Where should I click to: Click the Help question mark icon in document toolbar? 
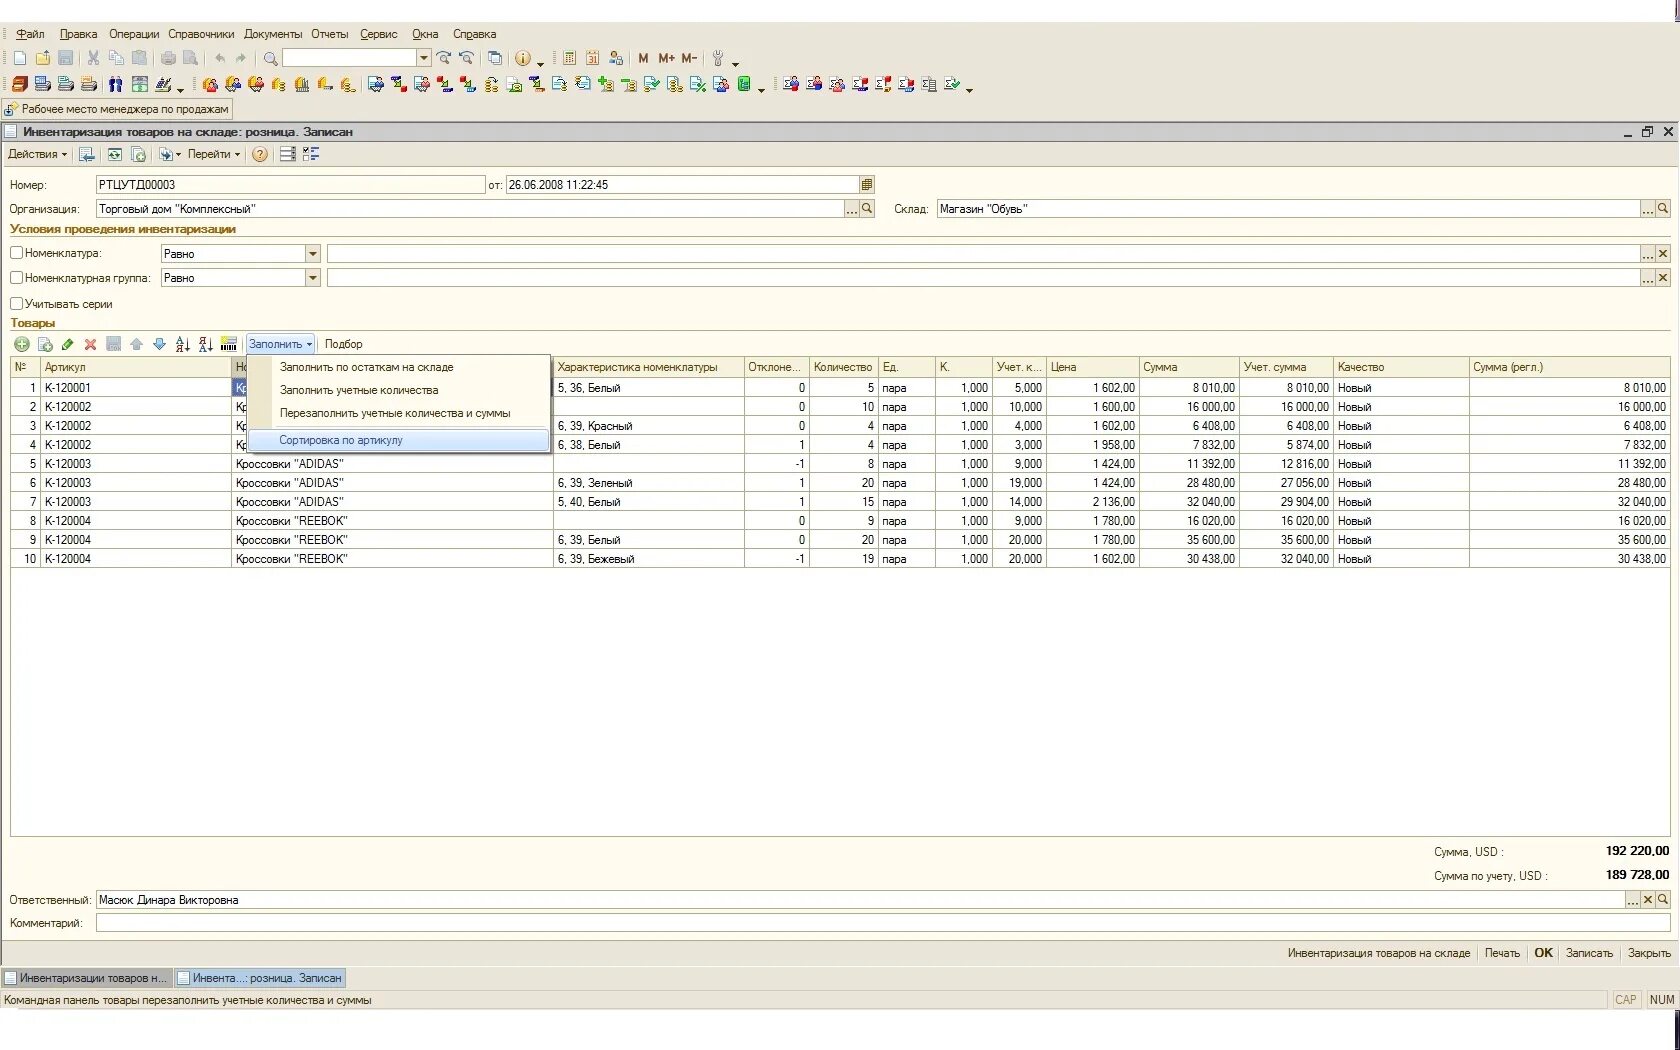260,154
